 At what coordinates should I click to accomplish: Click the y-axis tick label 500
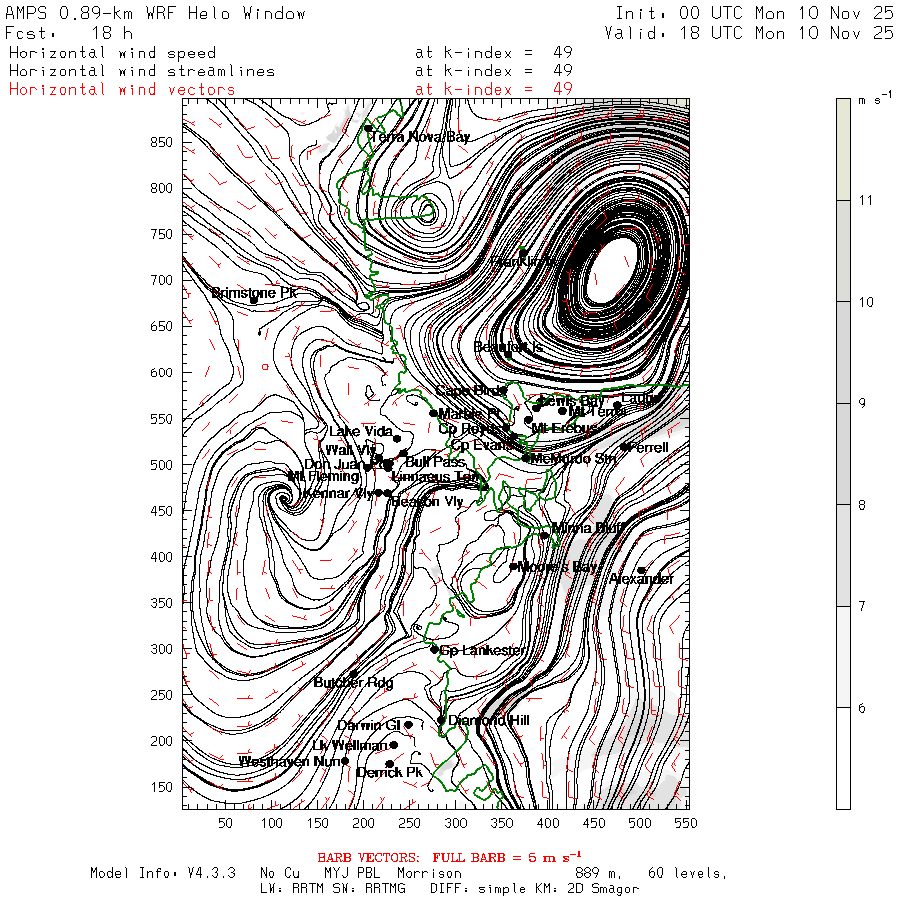161,465
